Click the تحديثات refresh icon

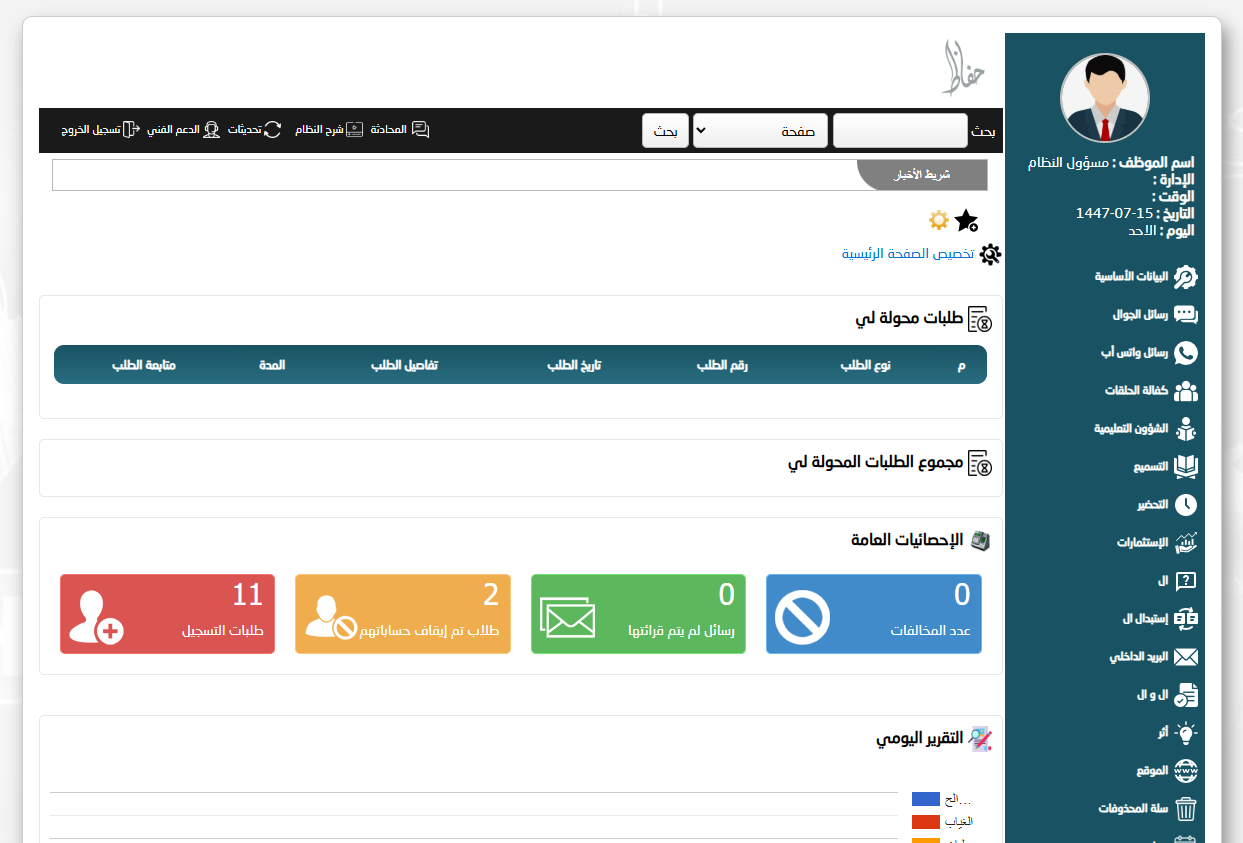[x=272, y=130]
